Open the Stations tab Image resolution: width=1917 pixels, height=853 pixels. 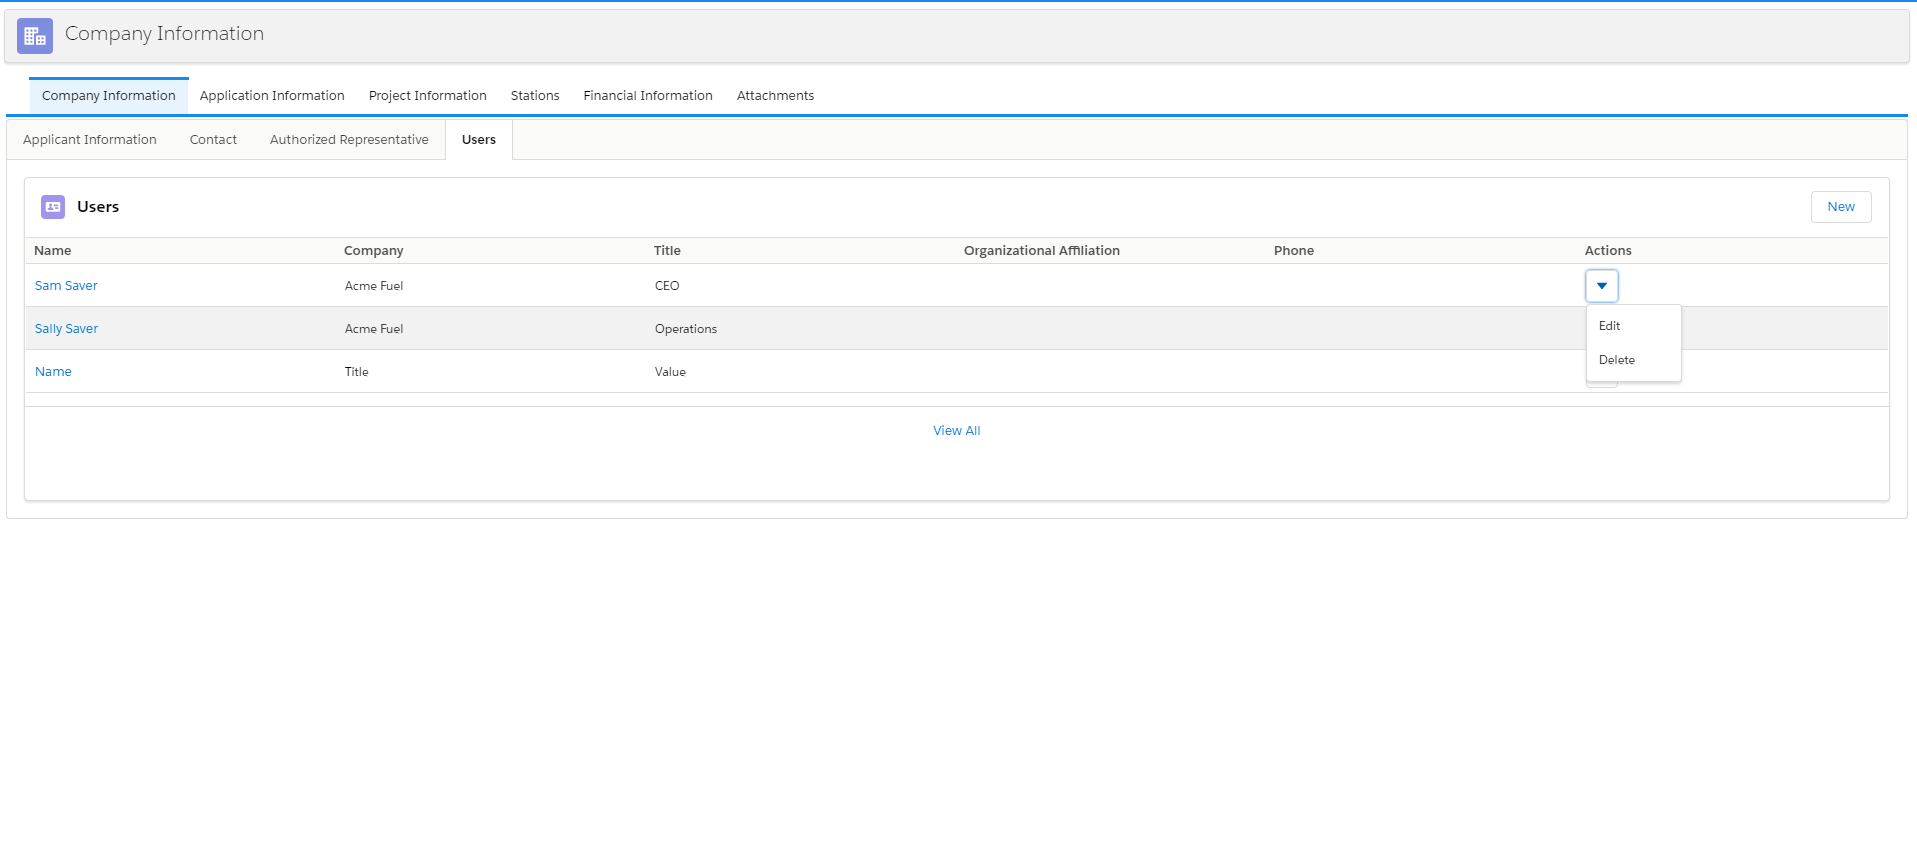[535, 96]
